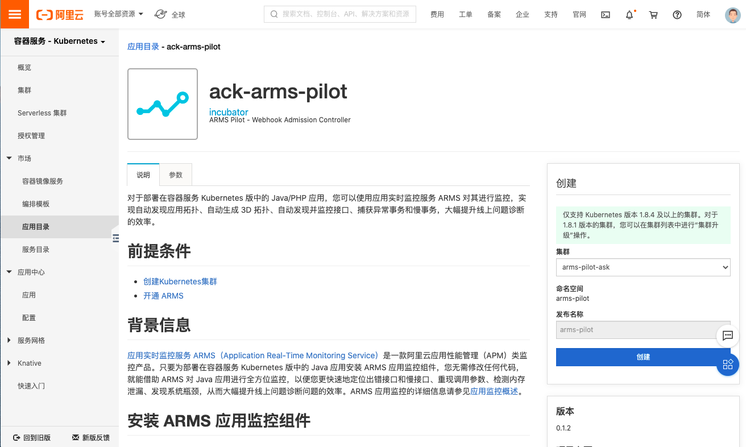Open the floating chat feedback icon

click(727, 336)
